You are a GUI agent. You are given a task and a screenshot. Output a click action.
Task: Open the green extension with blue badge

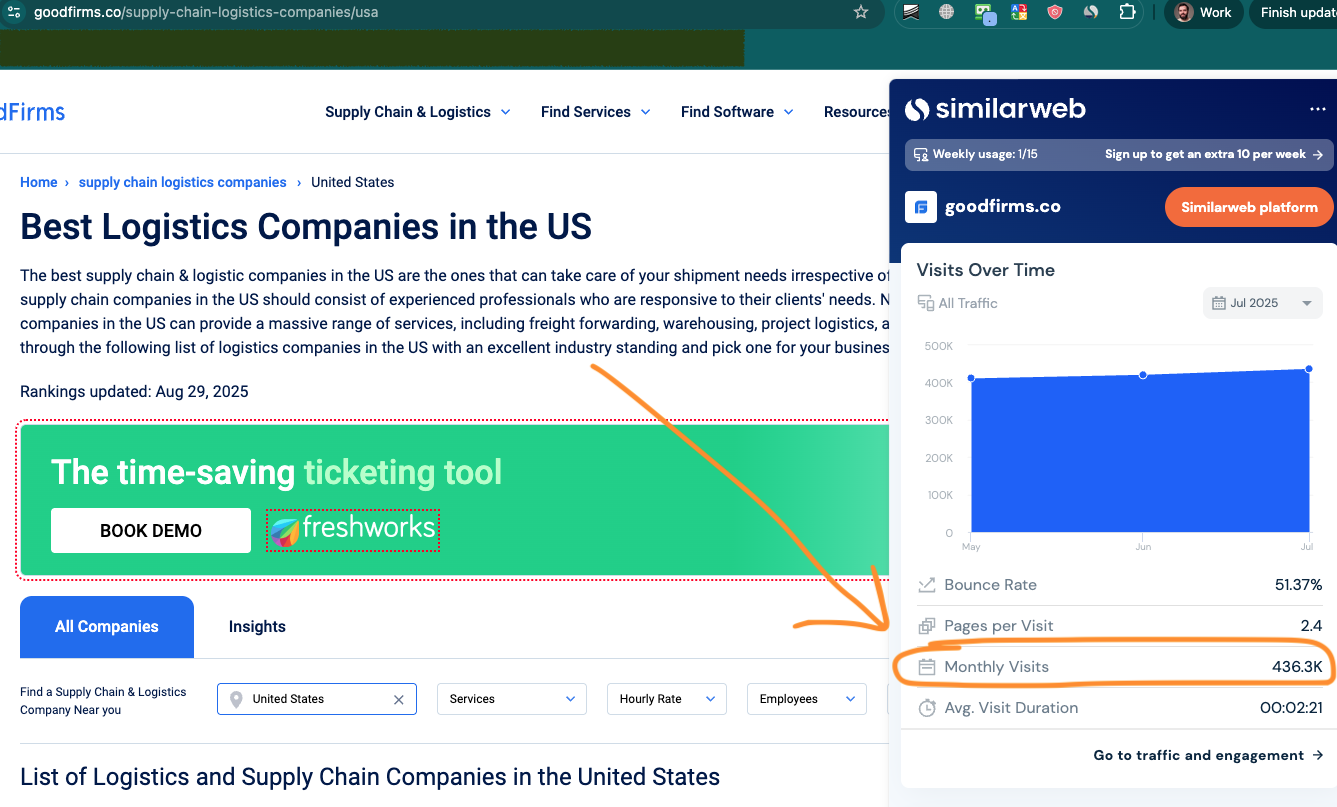(x=984, y=13)
